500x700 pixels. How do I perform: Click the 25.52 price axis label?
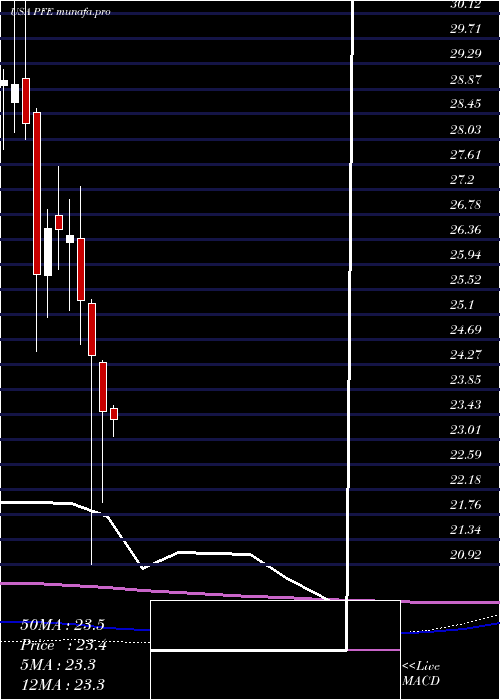coord(466,279)
